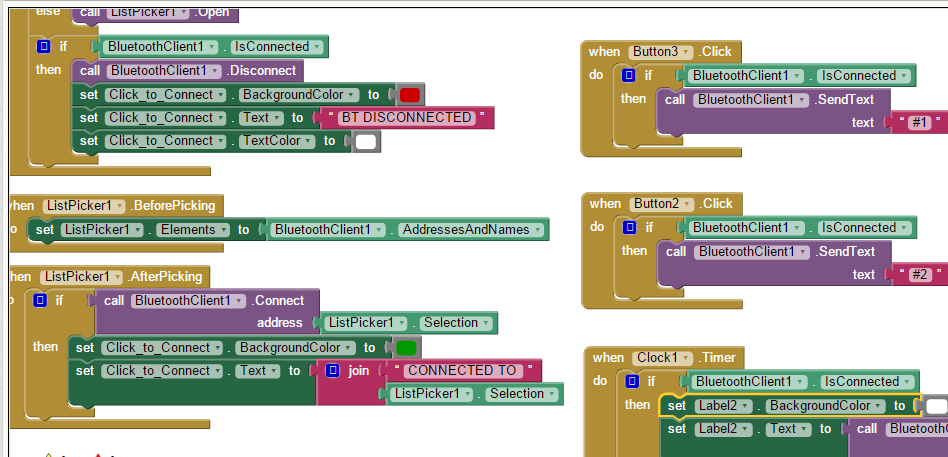Open BluetoothClient1 dropdown in Button3 SendText call
This screenshot has width=948, height=457.
[750, 100]
